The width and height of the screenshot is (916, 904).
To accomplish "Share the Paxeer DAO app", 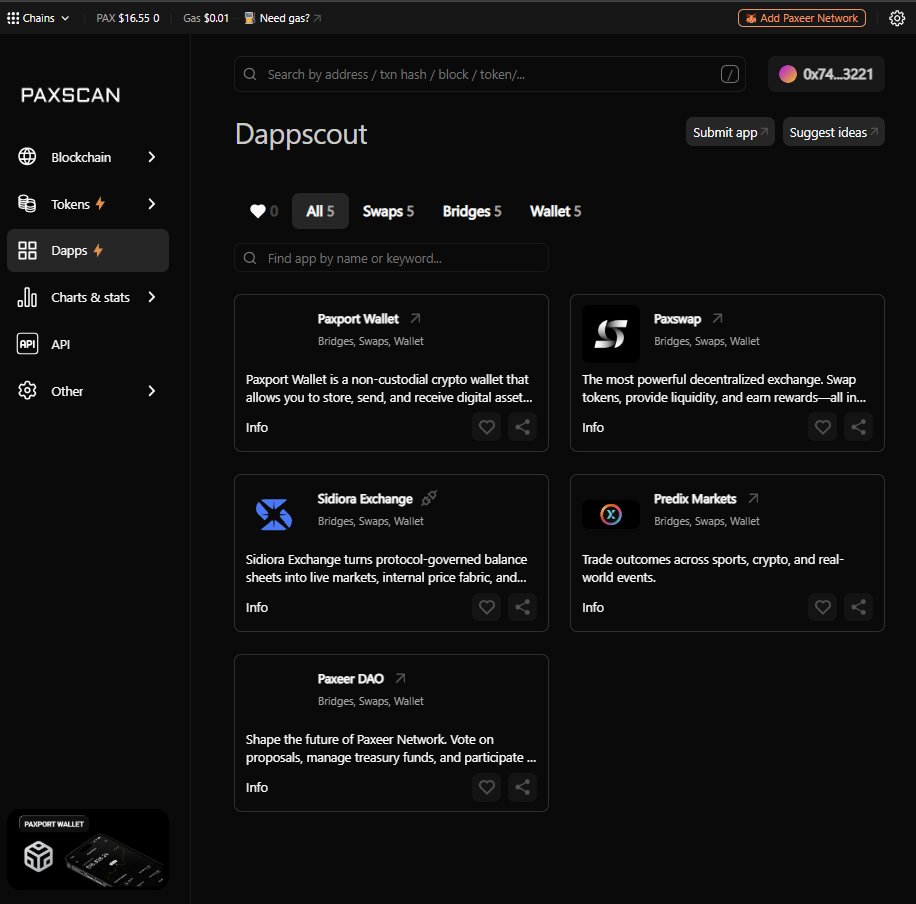I will pyautogui.click(x=522, y=787).
